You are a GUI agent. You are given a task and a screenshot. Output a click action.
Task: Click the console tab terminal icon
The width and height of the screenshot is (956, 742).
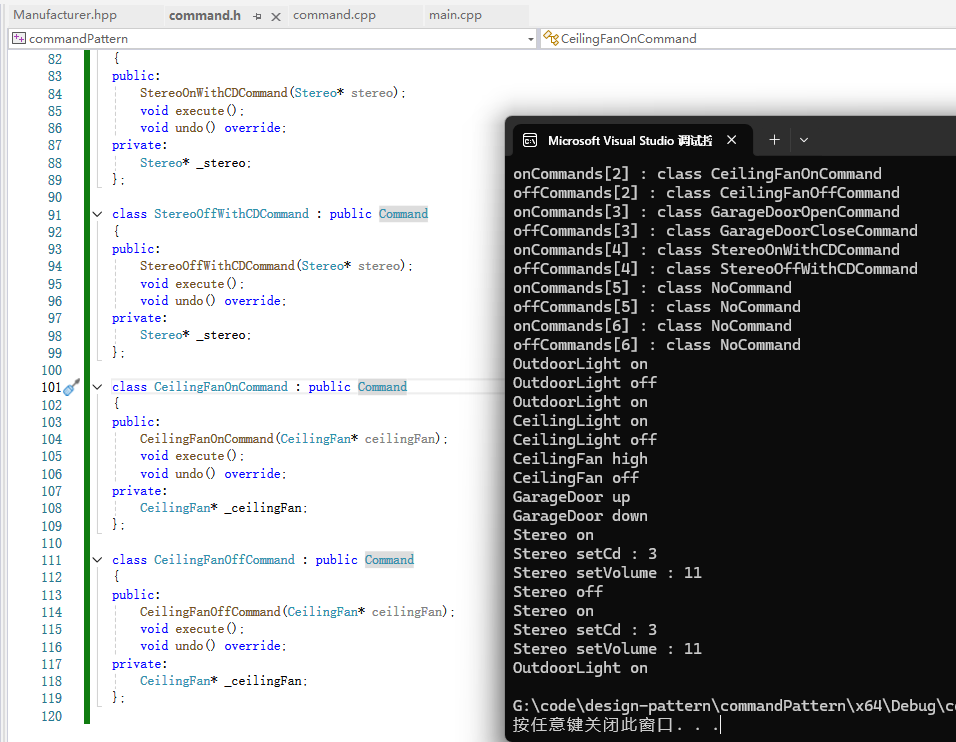click(x=530, y=141)
